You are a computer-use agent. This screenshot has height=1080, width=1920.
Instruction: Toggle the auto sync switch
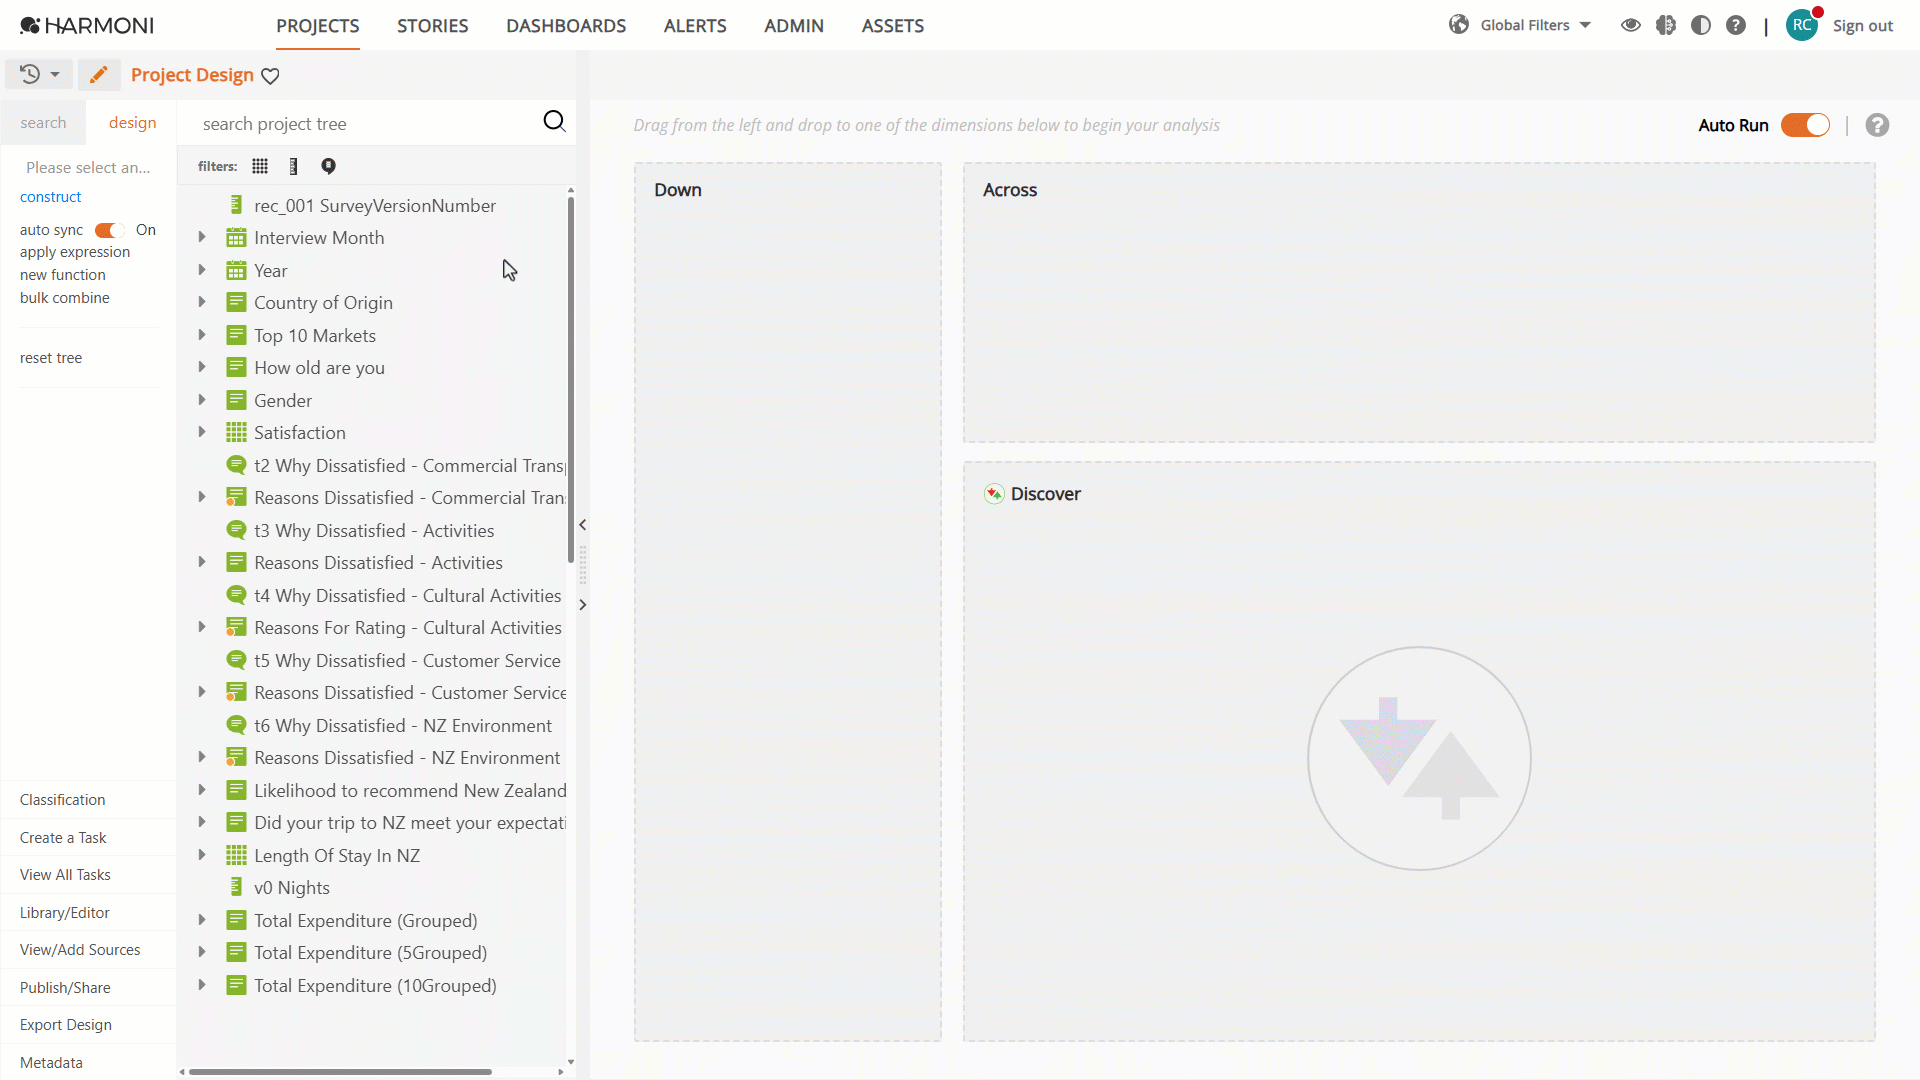(109, 230)
